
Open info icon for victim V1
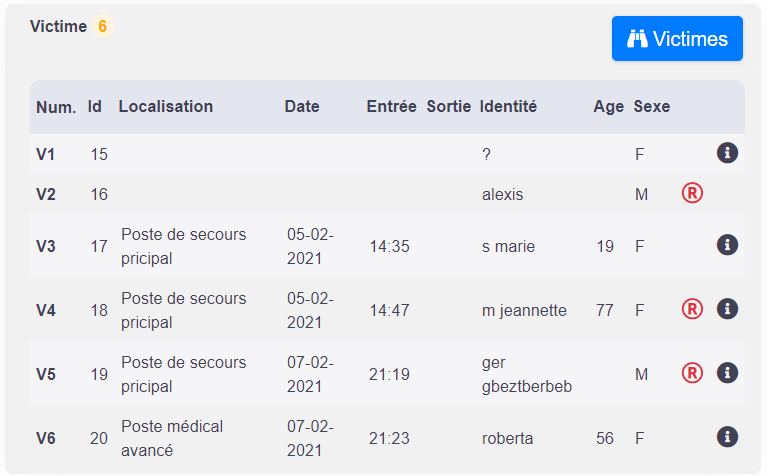tap(727, 153)
